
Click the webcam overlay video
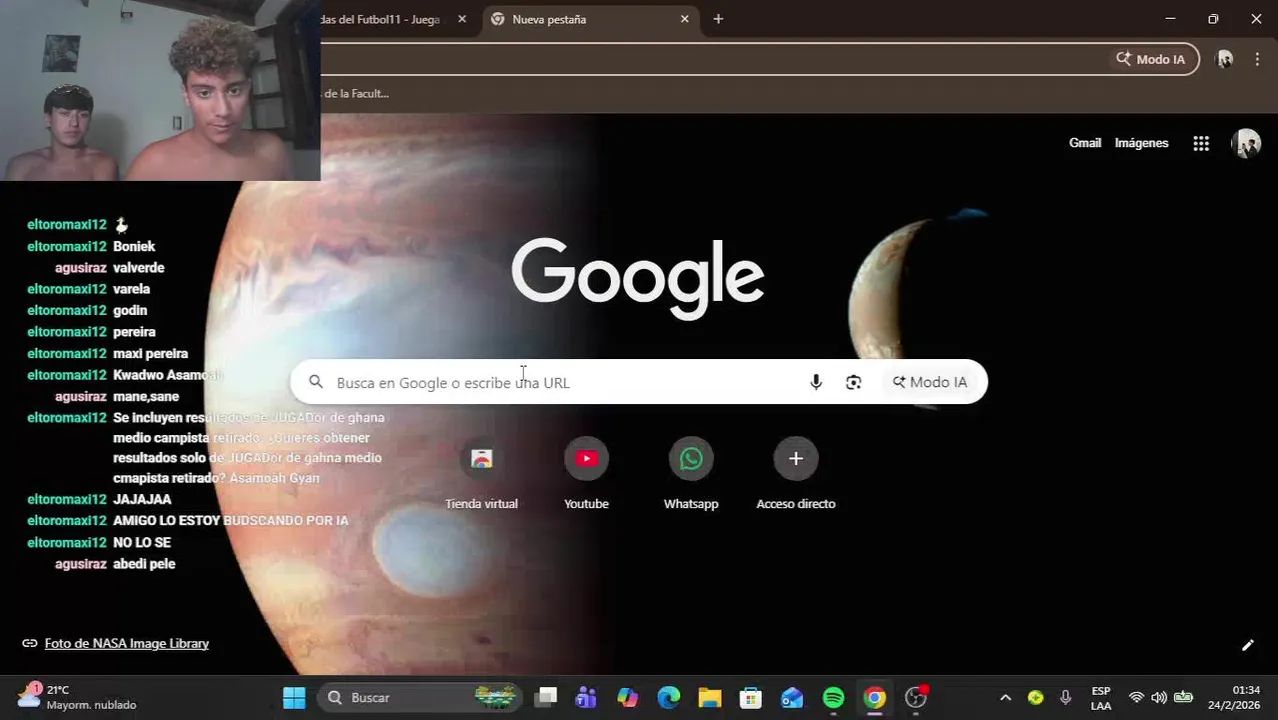coord(160,90)
